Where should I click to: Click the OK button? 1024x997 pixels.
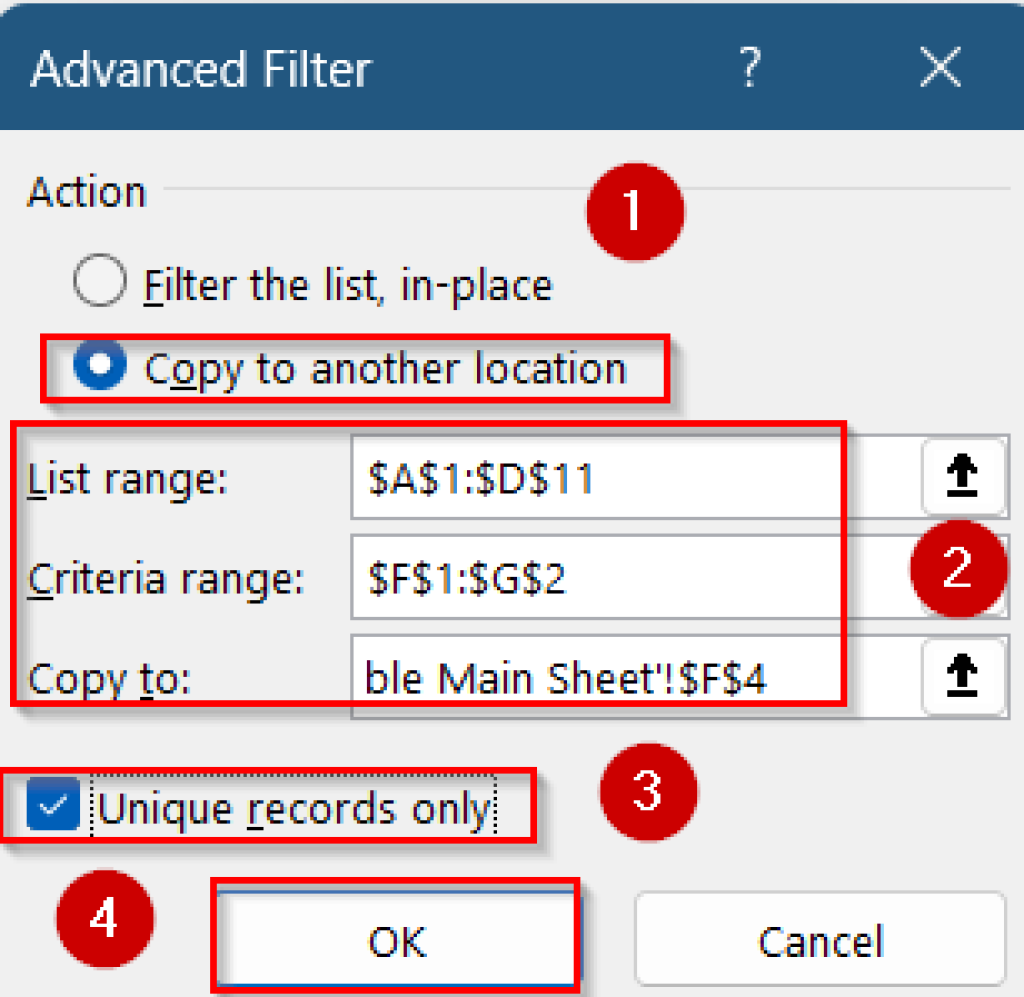click(396, 941)
